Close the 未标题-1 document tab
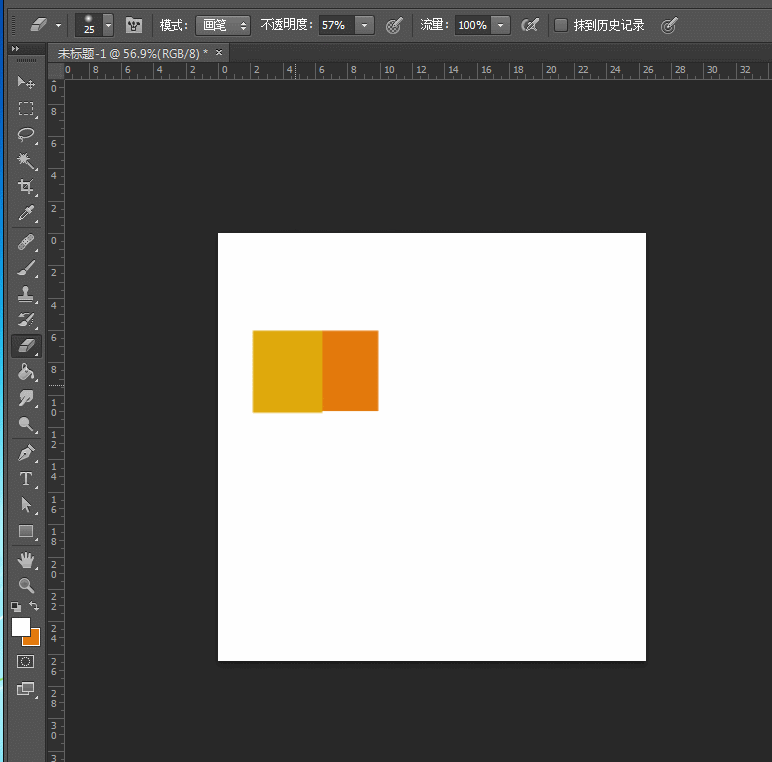The height and width of the screenshot is (762, 772). pyautogui.click(x=219, y=53)
